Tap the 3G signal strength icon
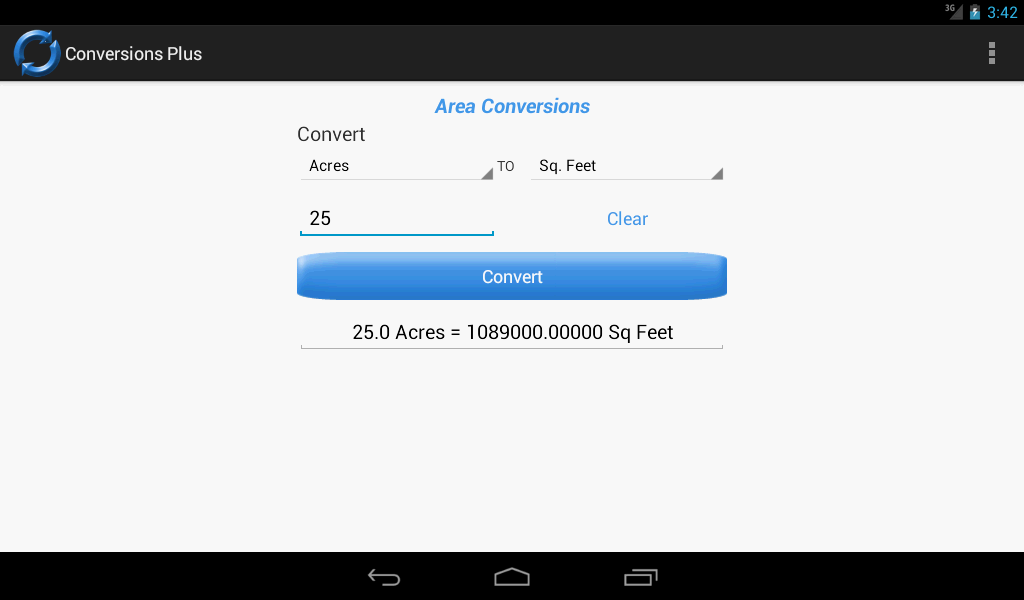Screen dimensions: 1024x600 coord(954,11)
